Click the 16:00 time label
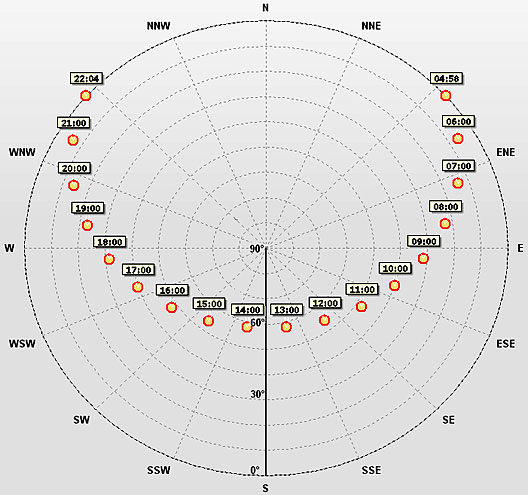This screenshot has height=495, width=528. [172, 290]
